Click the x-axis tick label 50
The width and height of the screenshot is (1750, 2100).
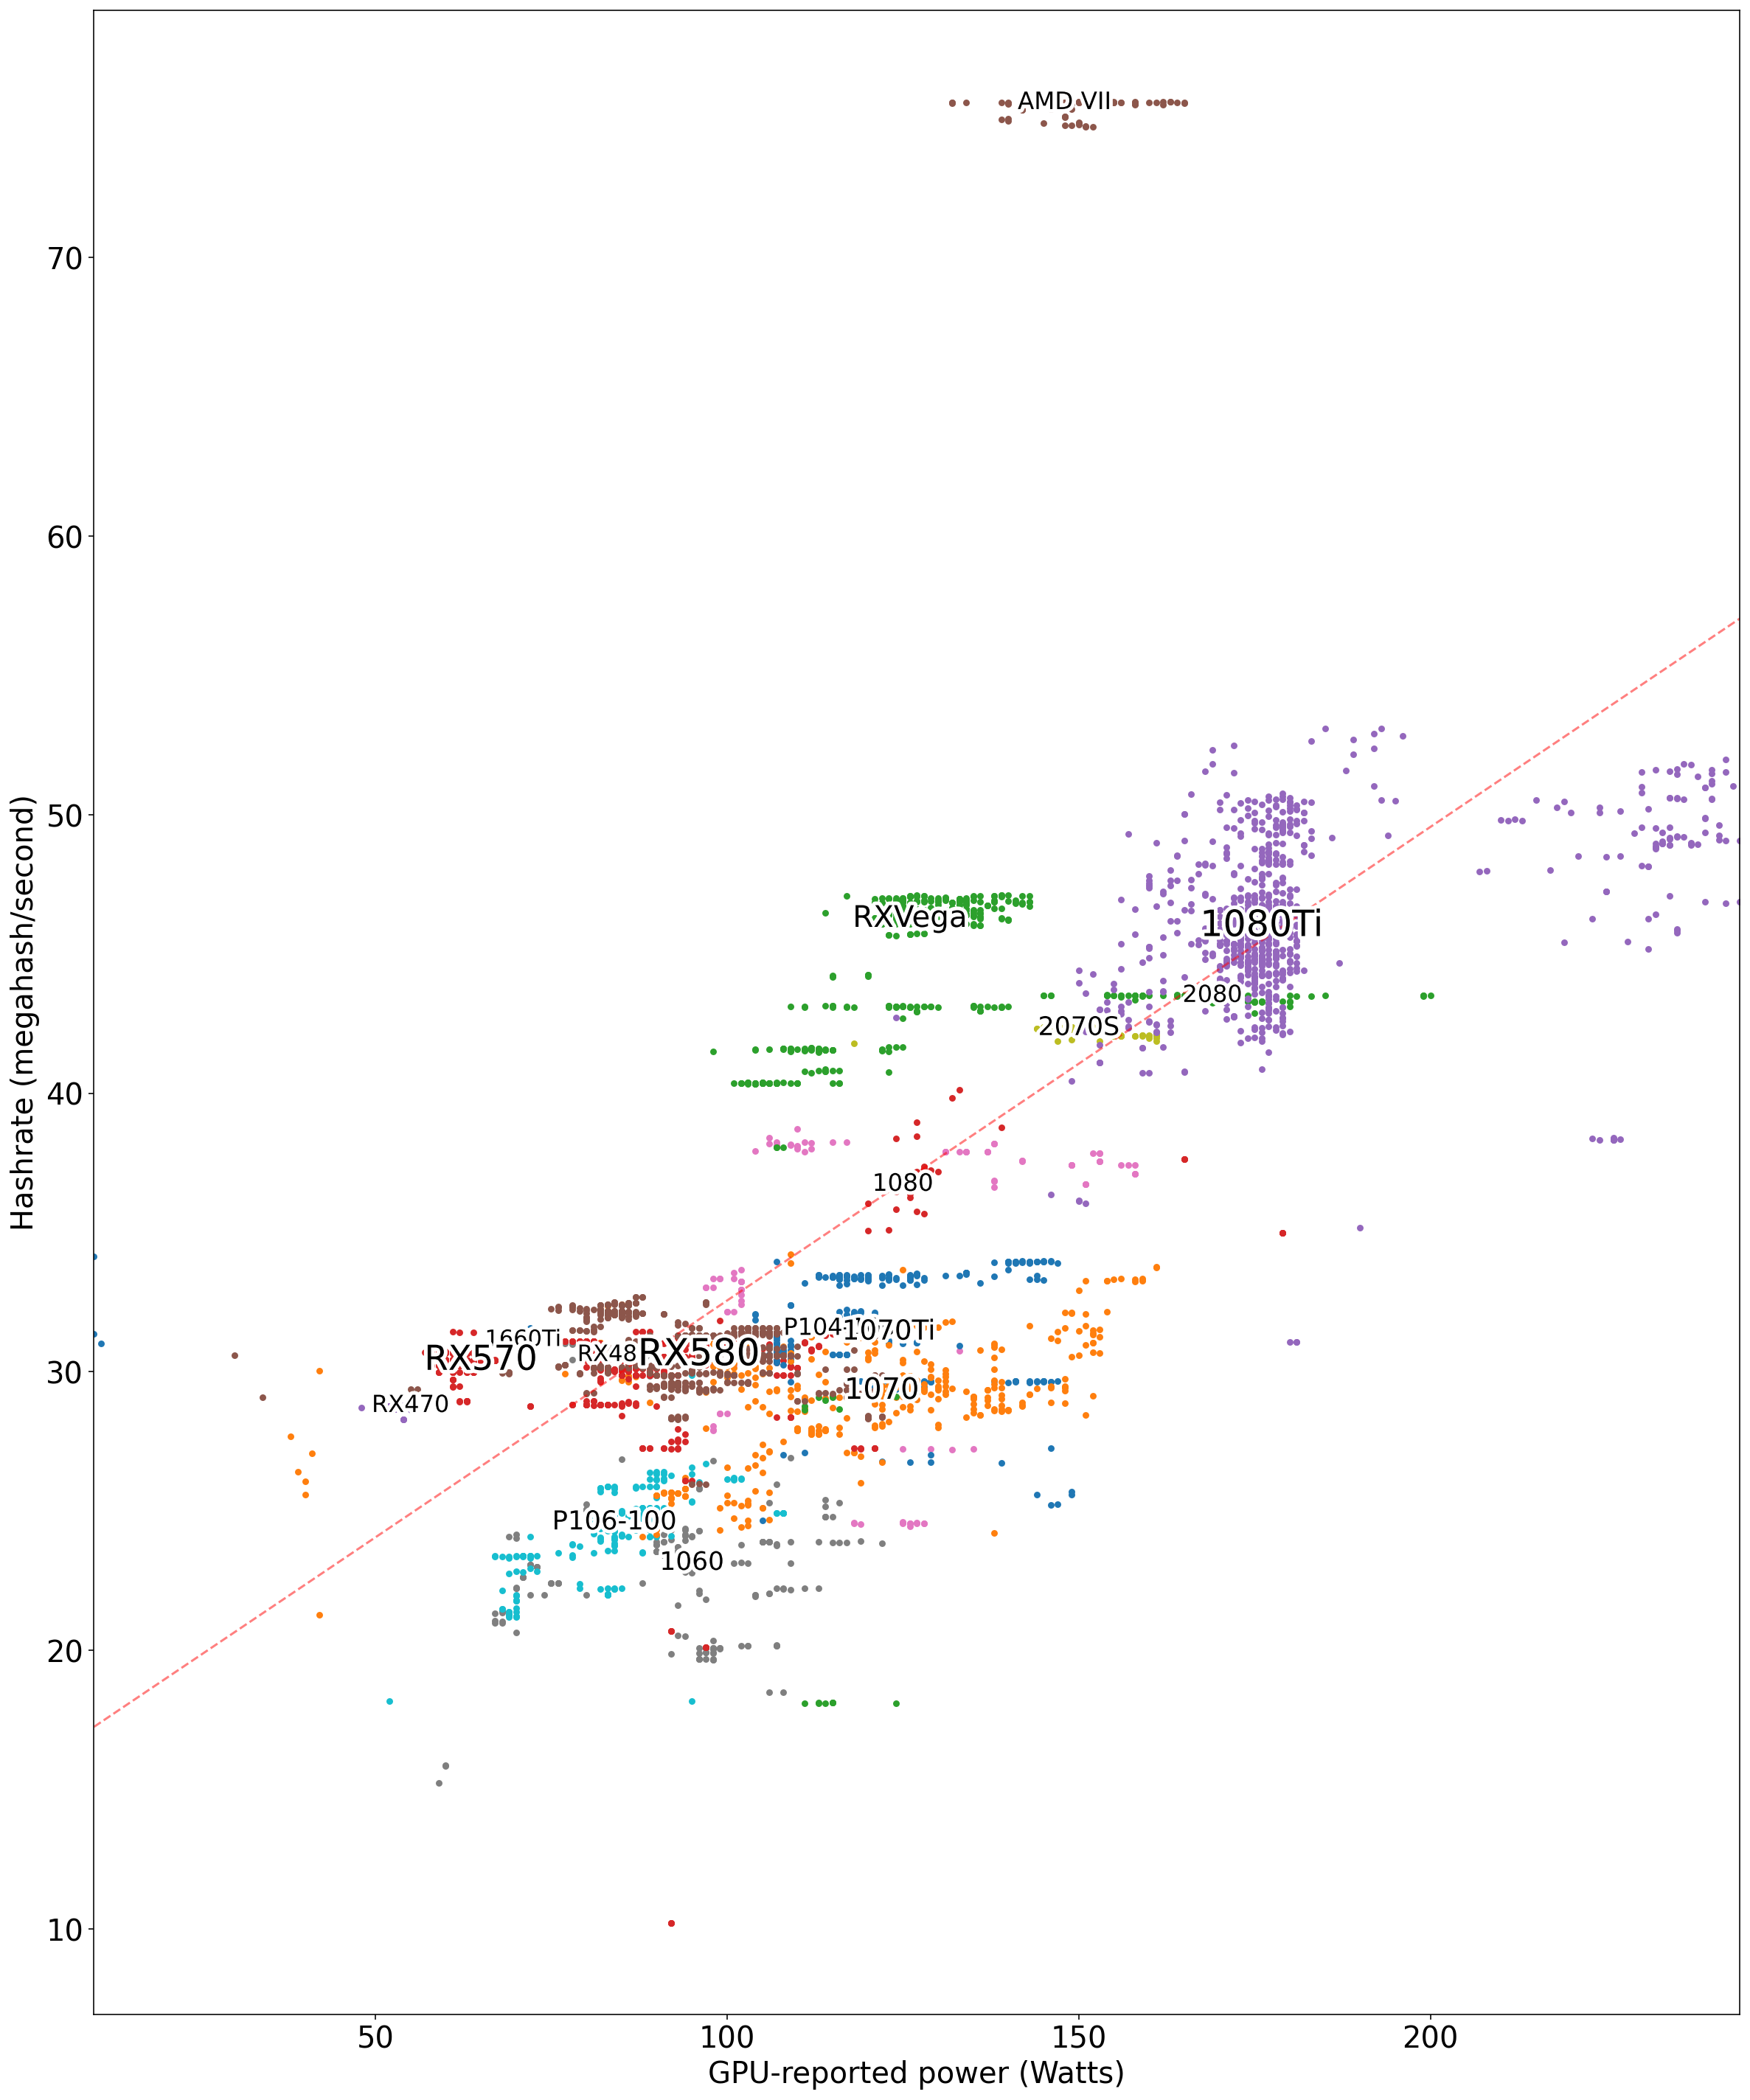375,2037
